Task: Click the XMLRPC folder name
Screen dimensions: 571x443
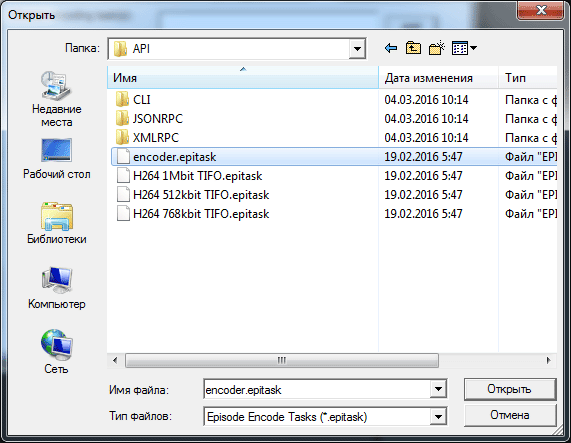Action: coord(156,138)
